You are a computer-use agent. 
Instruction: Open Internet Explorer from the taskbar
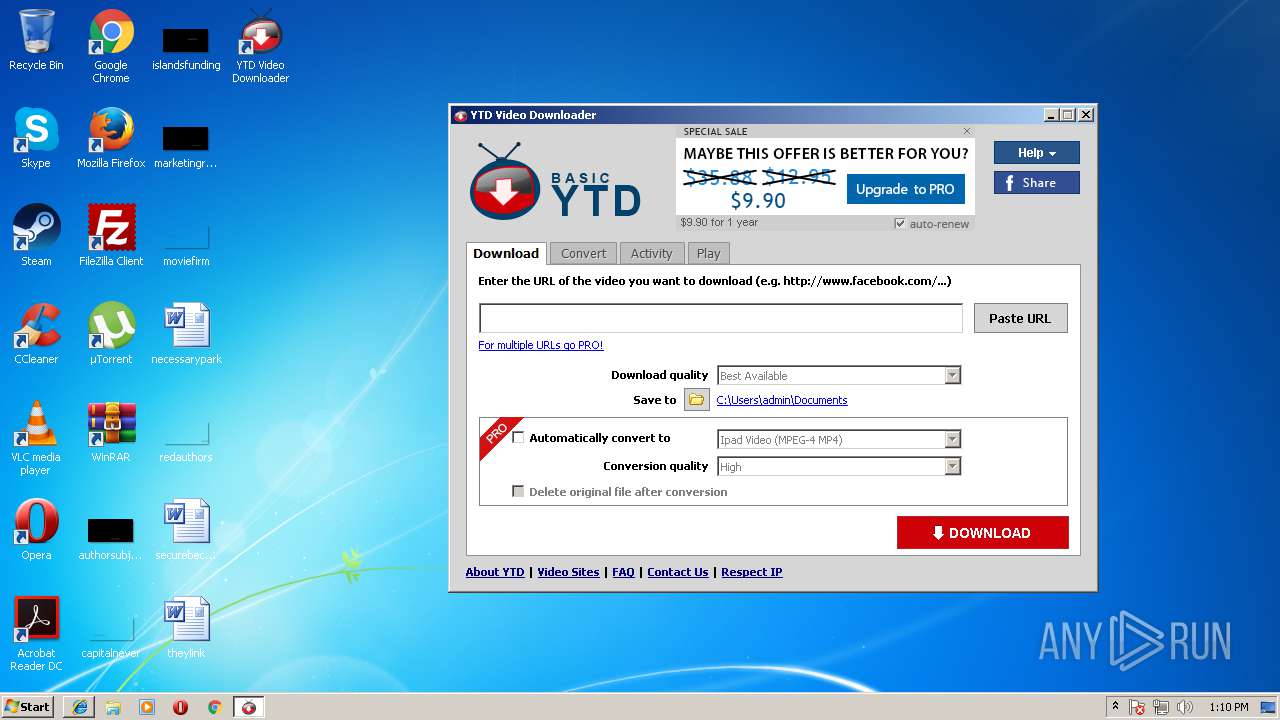(80, 707)
